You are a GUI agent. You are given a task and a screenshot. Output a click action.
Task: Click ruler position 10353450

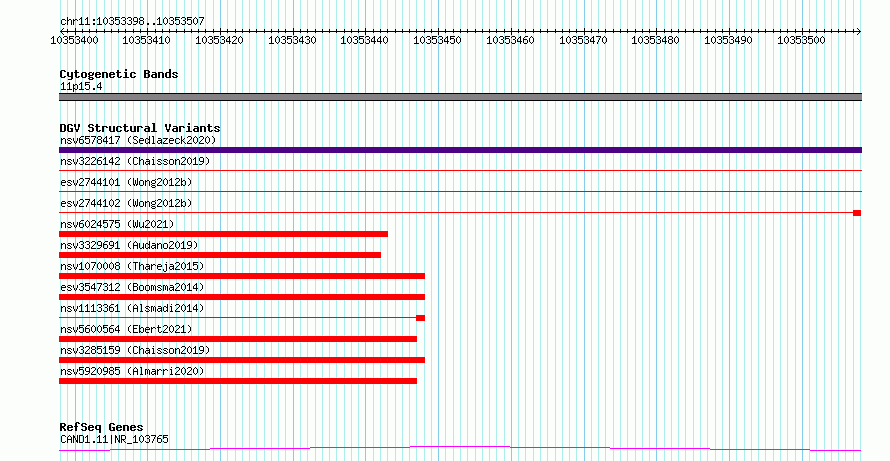pos(438,40)
